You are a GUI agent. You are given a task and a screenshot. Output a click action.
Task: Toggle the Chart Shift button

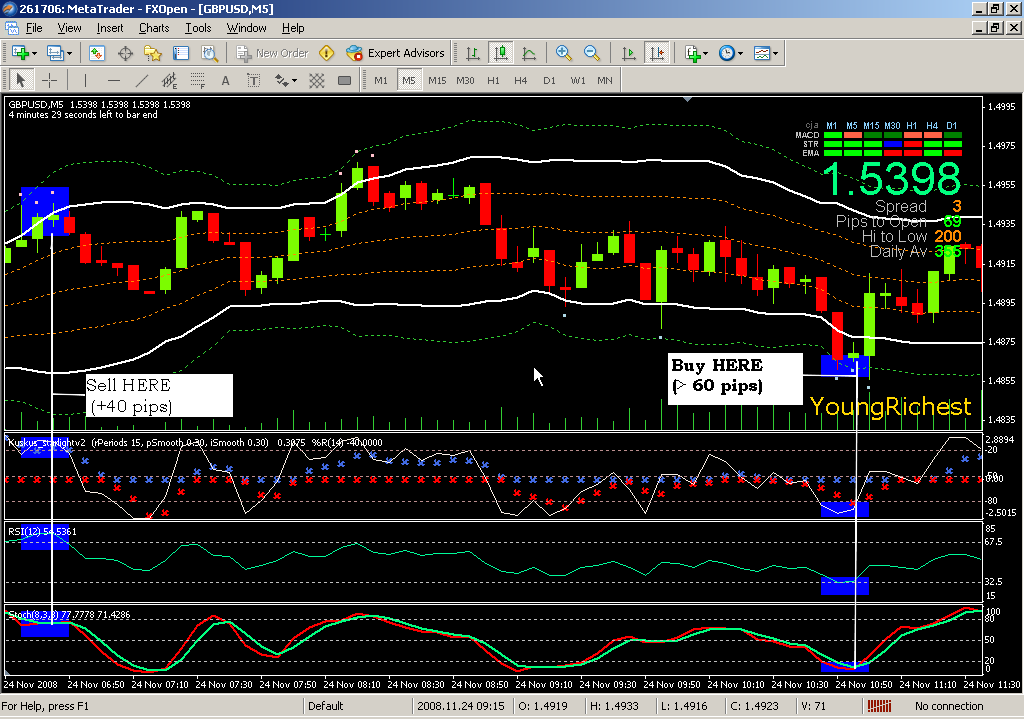[657, 53]
